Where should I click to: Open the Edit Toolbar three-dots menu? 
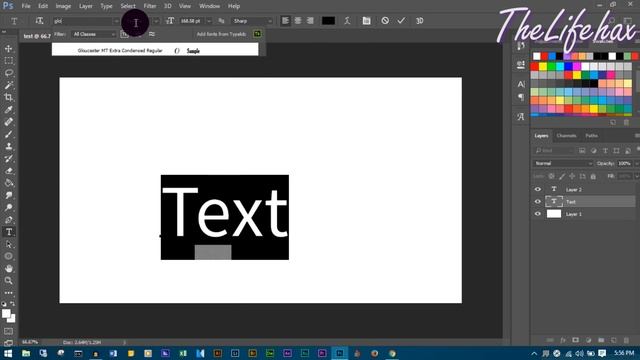click(x=9, y=293)
